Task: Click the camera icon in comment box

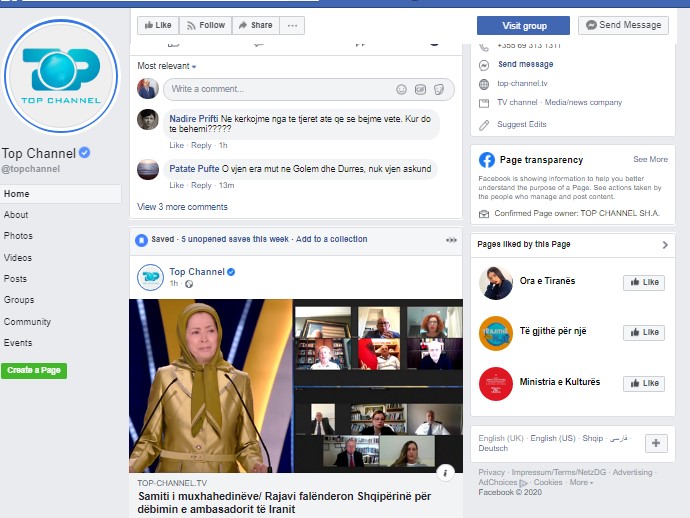Action: (420, 89)
